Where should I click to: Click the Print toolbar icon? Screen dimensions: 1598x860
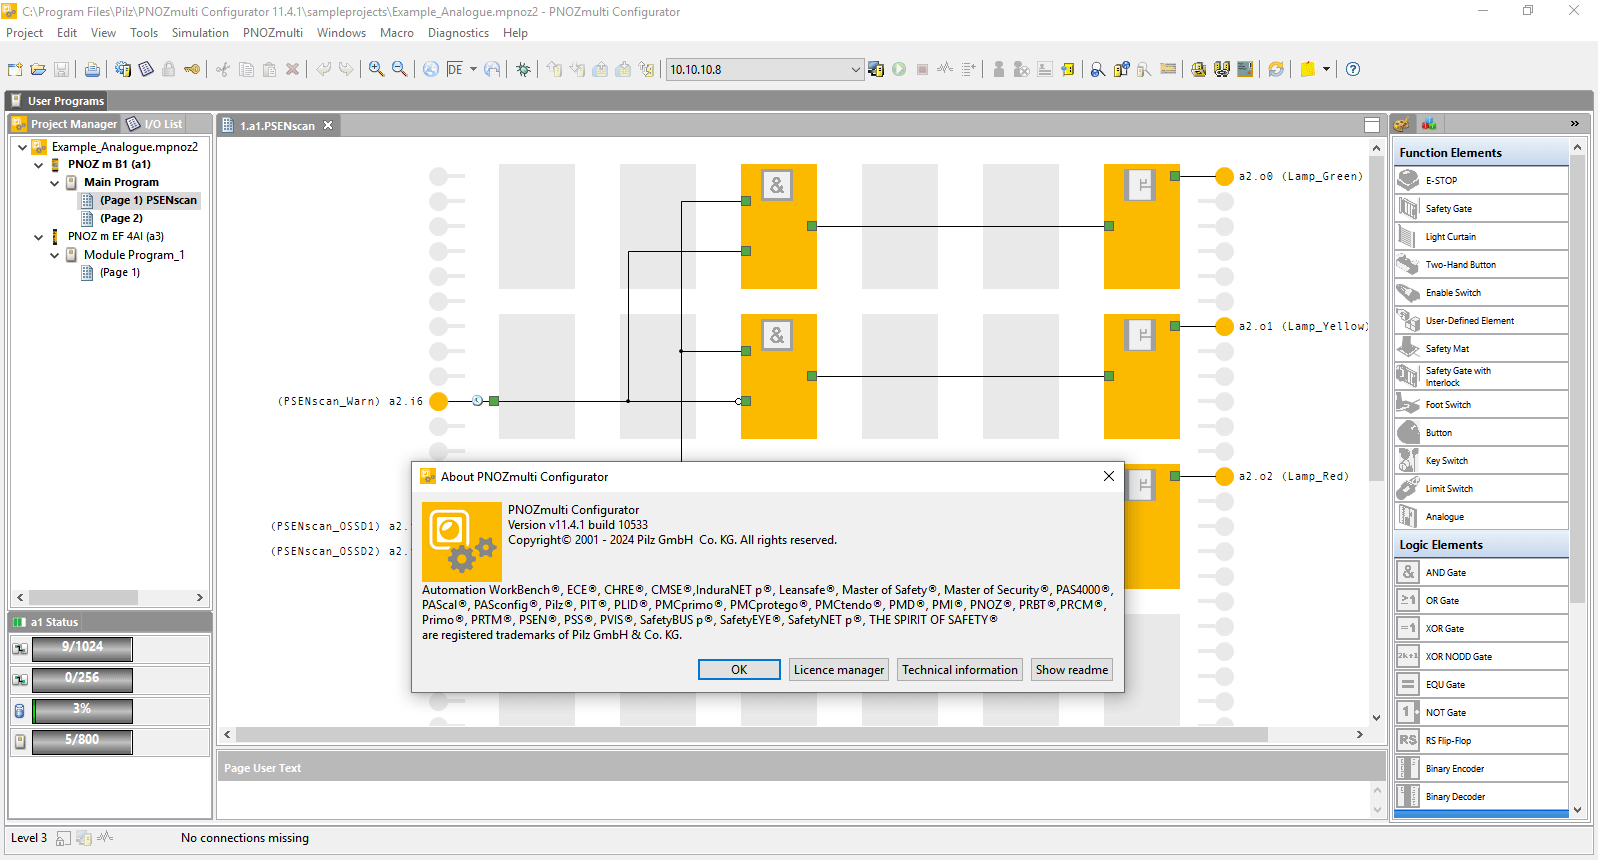(x=92, y=69)
